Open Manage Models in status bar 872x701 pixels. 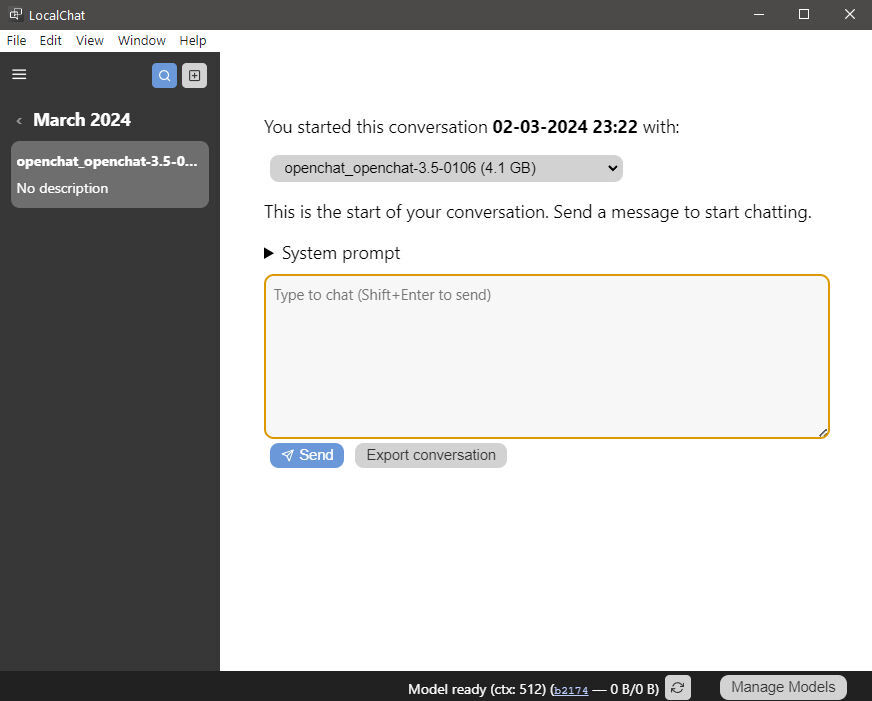coord(783,687)
